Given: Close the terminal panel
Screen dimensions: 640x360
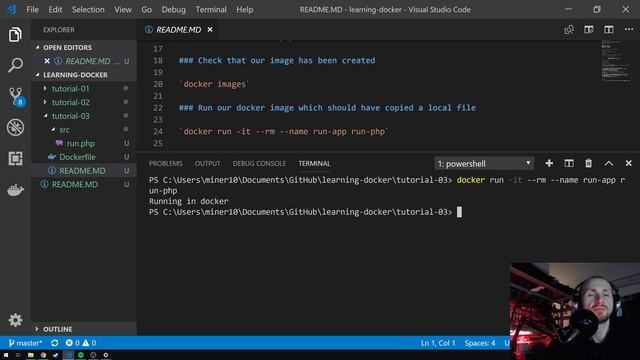Looking at the screenshot, I should click(x=629, y=164).
